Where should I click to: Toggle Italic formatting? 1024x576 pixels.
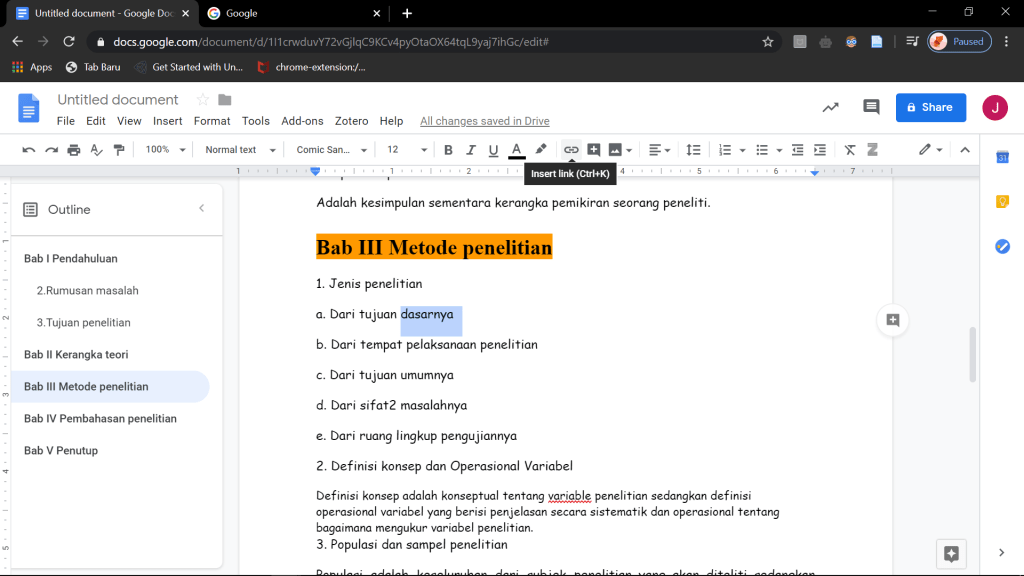pos(471,150)
